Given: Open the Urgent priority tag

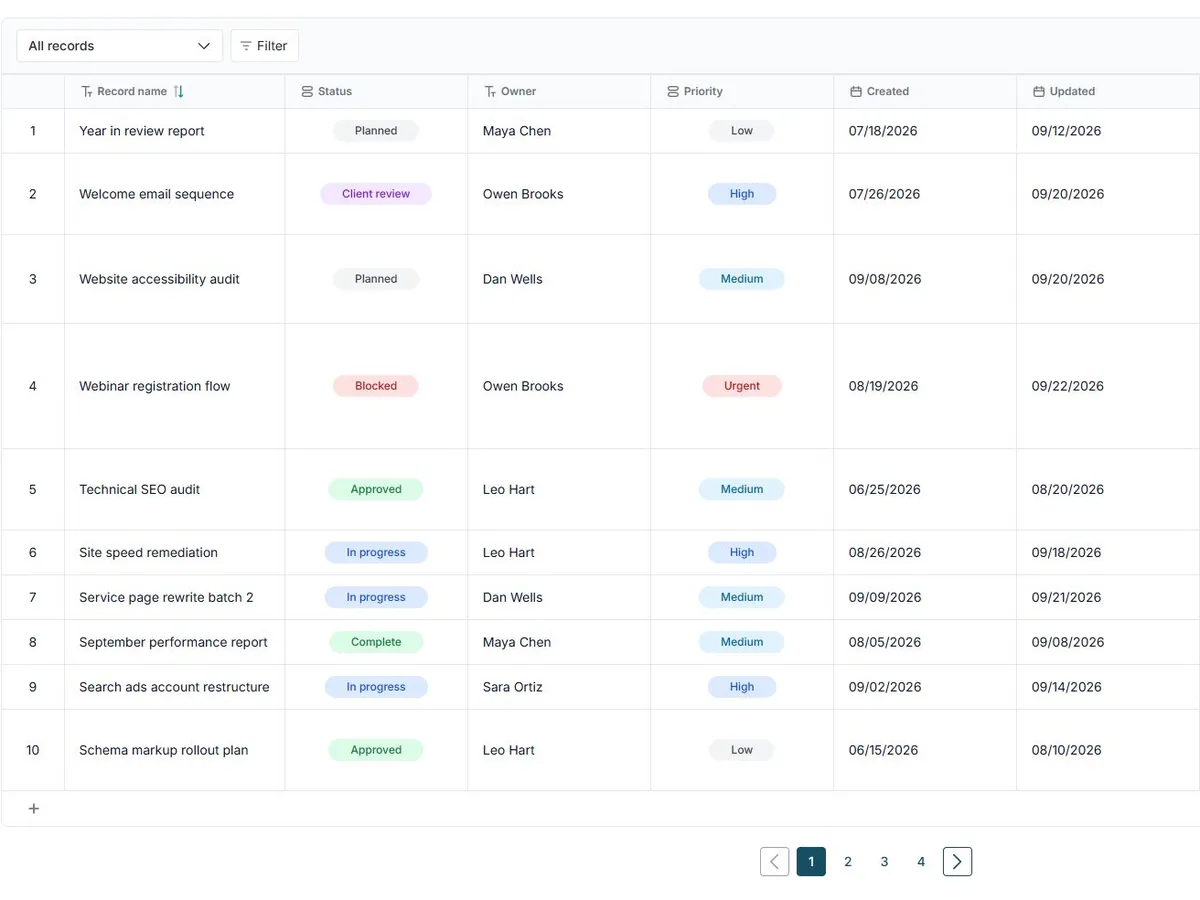Looking at the screenshot, I should (742, 386).
